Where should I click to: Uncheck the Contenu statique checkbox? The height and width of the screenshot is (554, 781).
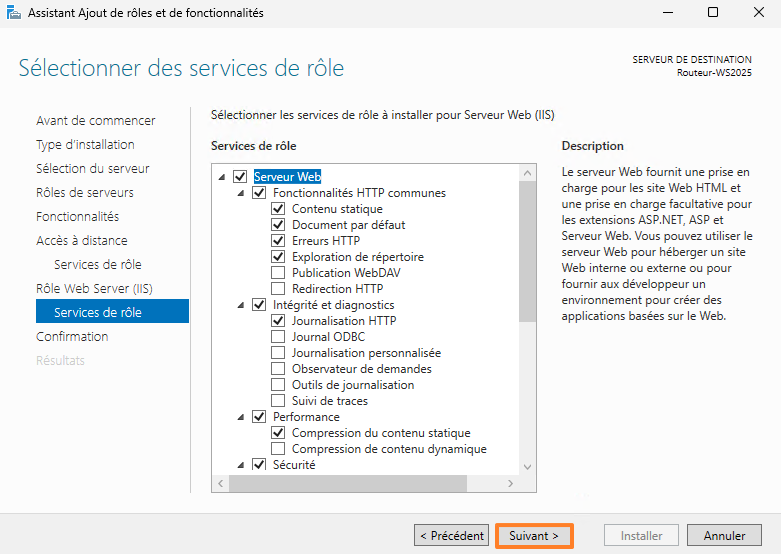278,208
